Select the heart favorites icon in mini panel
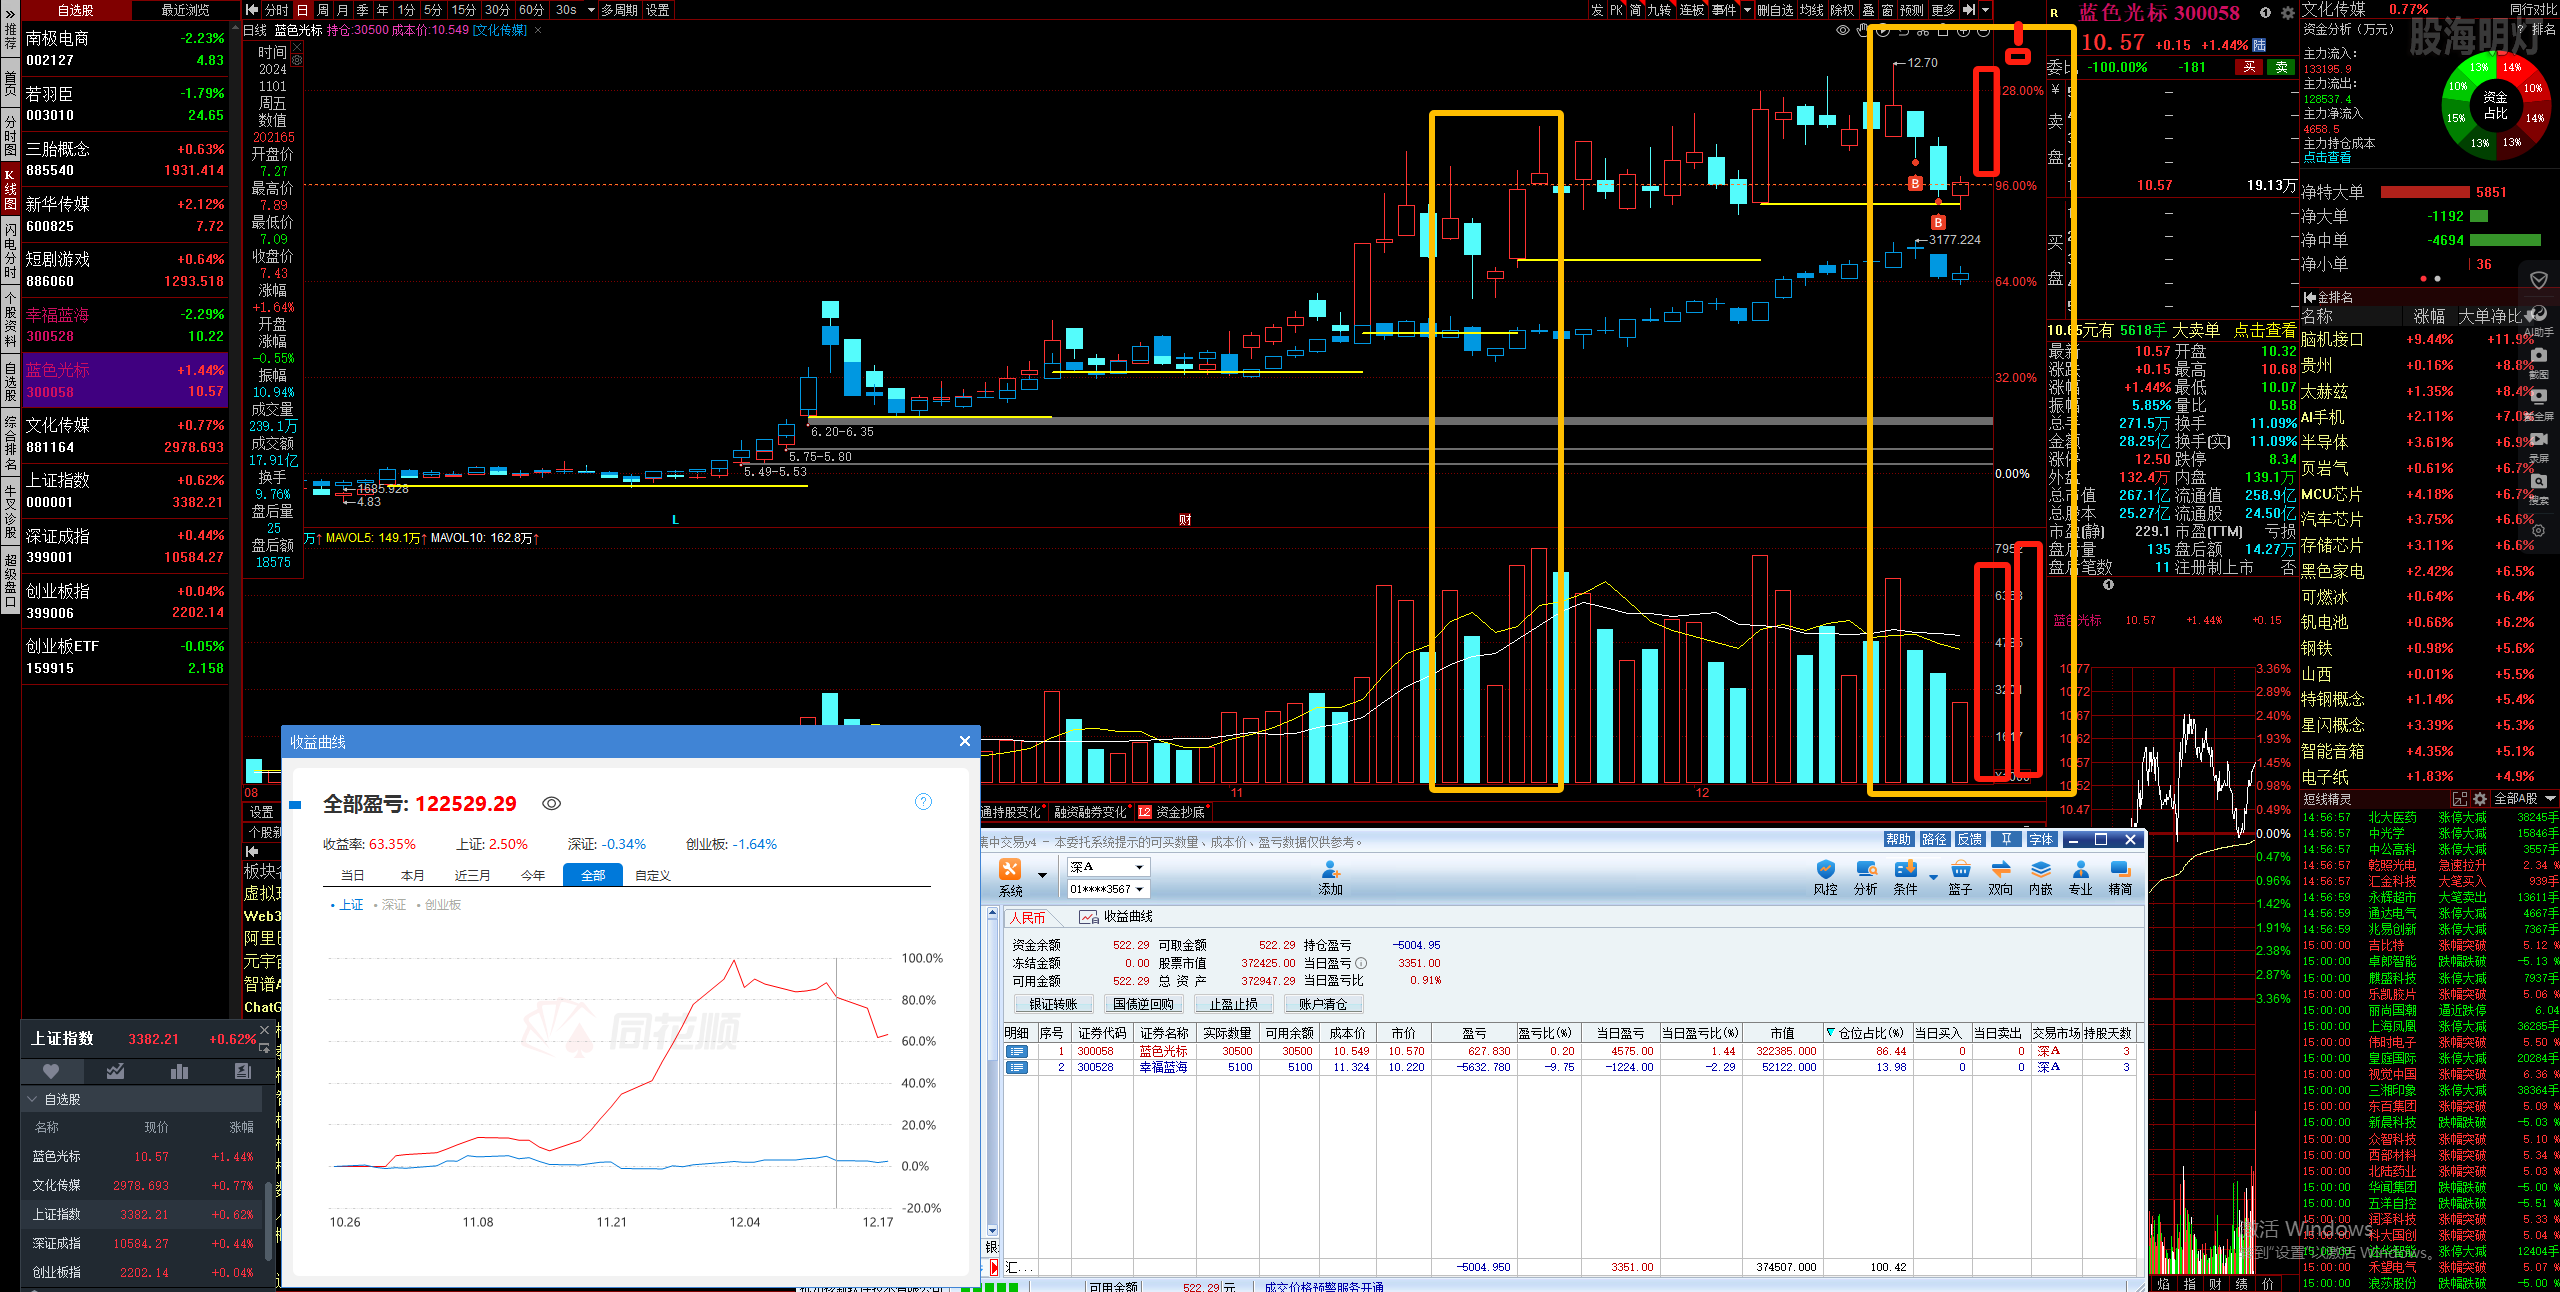 (51, 1071)
